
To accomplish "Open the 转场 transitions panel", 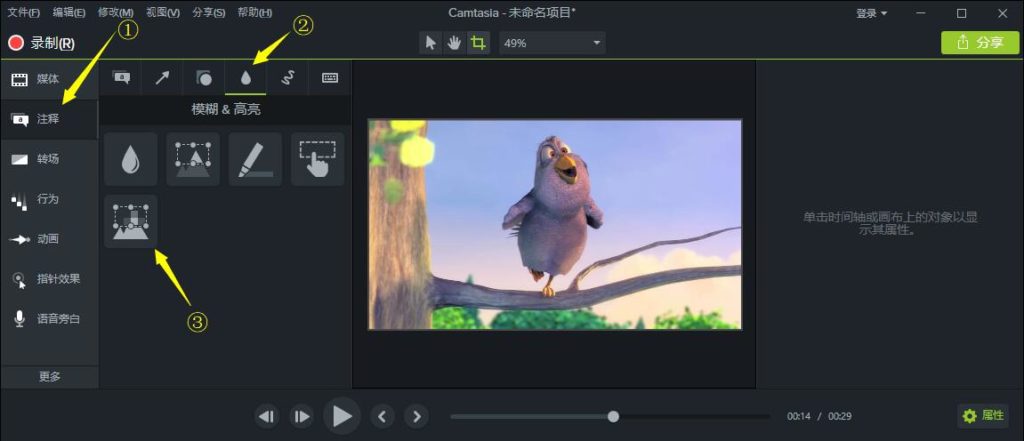I will [49, 159].
